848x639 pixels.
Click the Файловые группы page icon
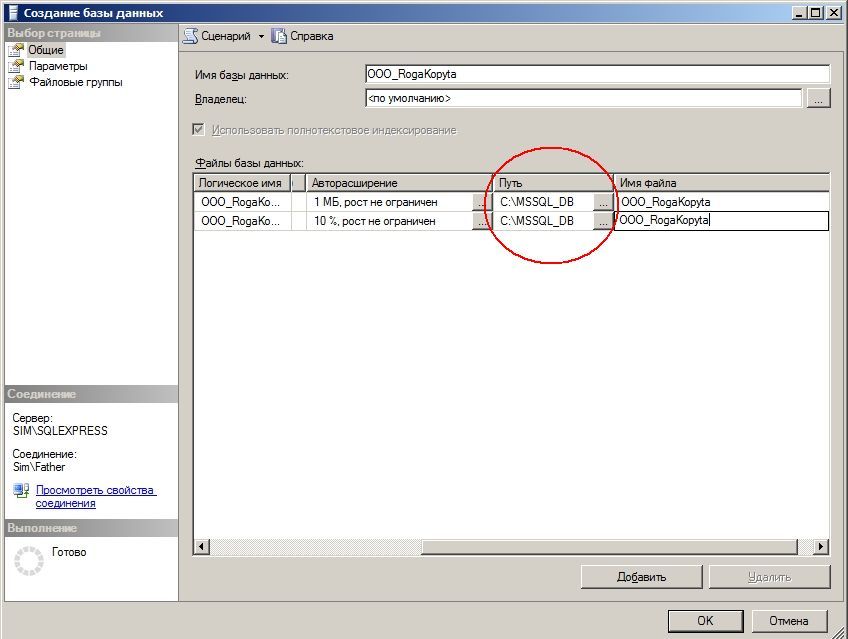coord(16,82)
